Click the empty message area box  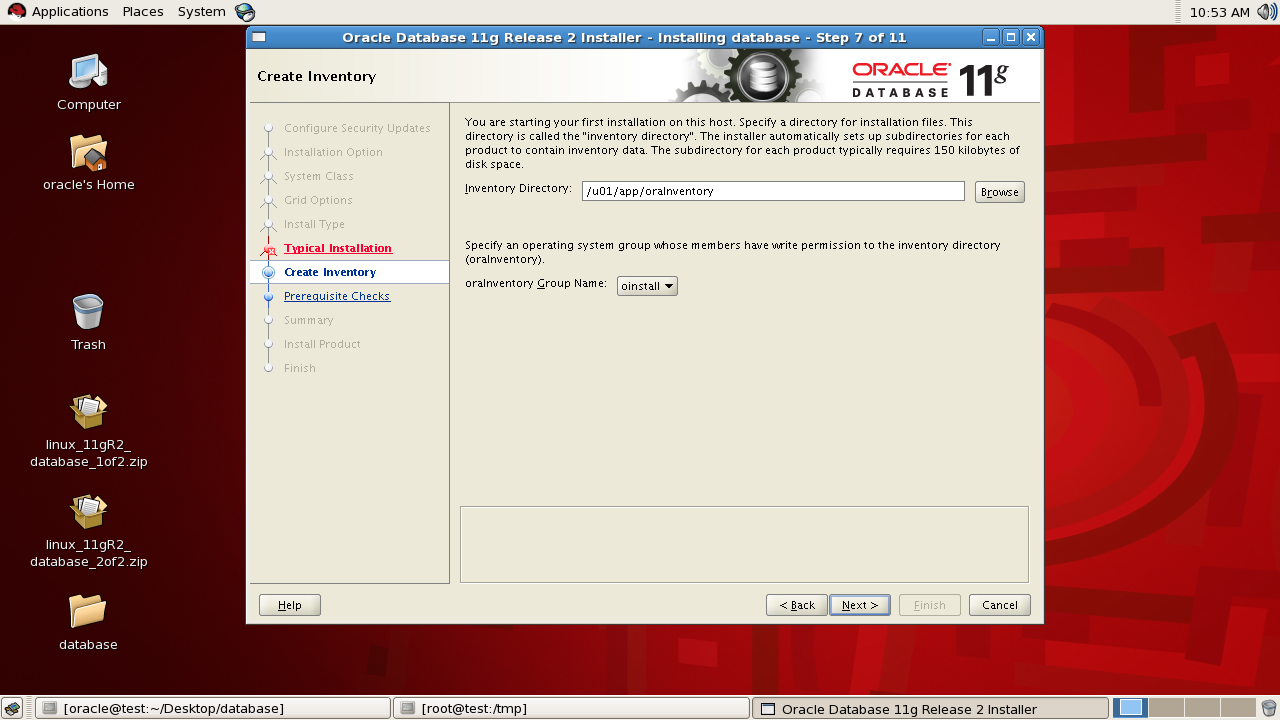coord(744,544)
